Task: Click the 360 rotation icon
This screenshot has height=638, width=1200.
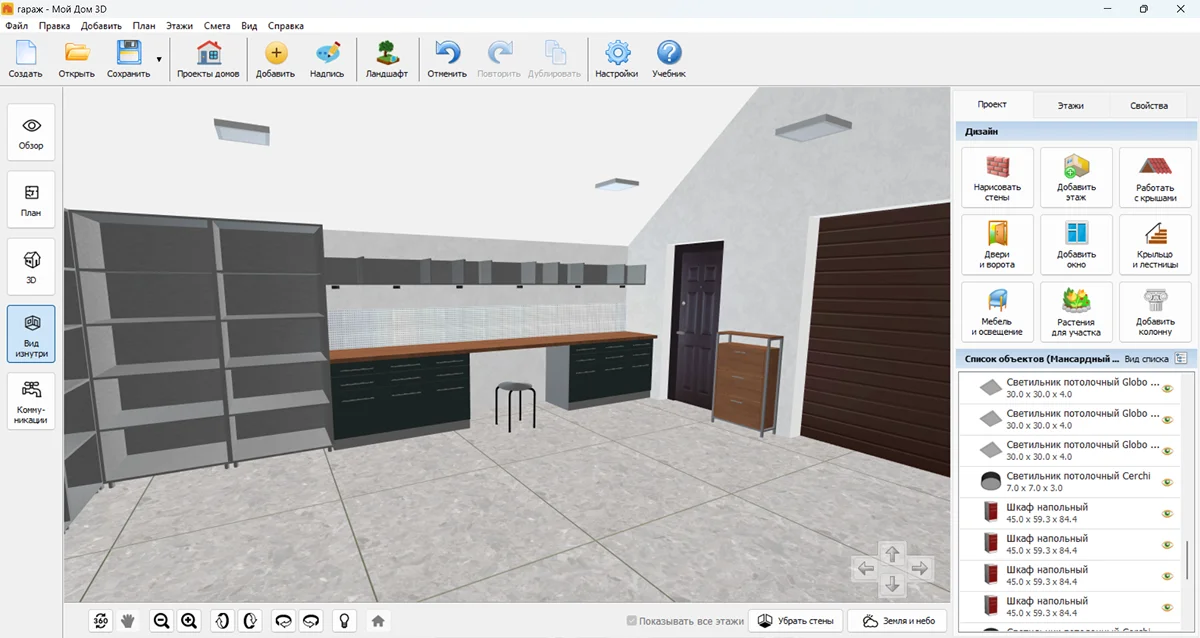Action: pos(100,621)
